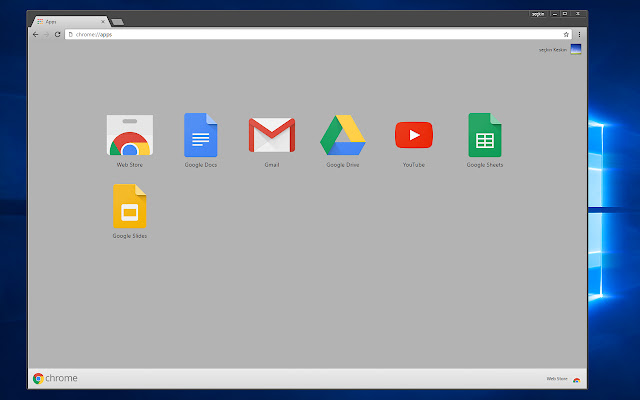Open the Gmail app icon
Image resolution: width=640 pixels, height=400 pixels.
(272, 135)
